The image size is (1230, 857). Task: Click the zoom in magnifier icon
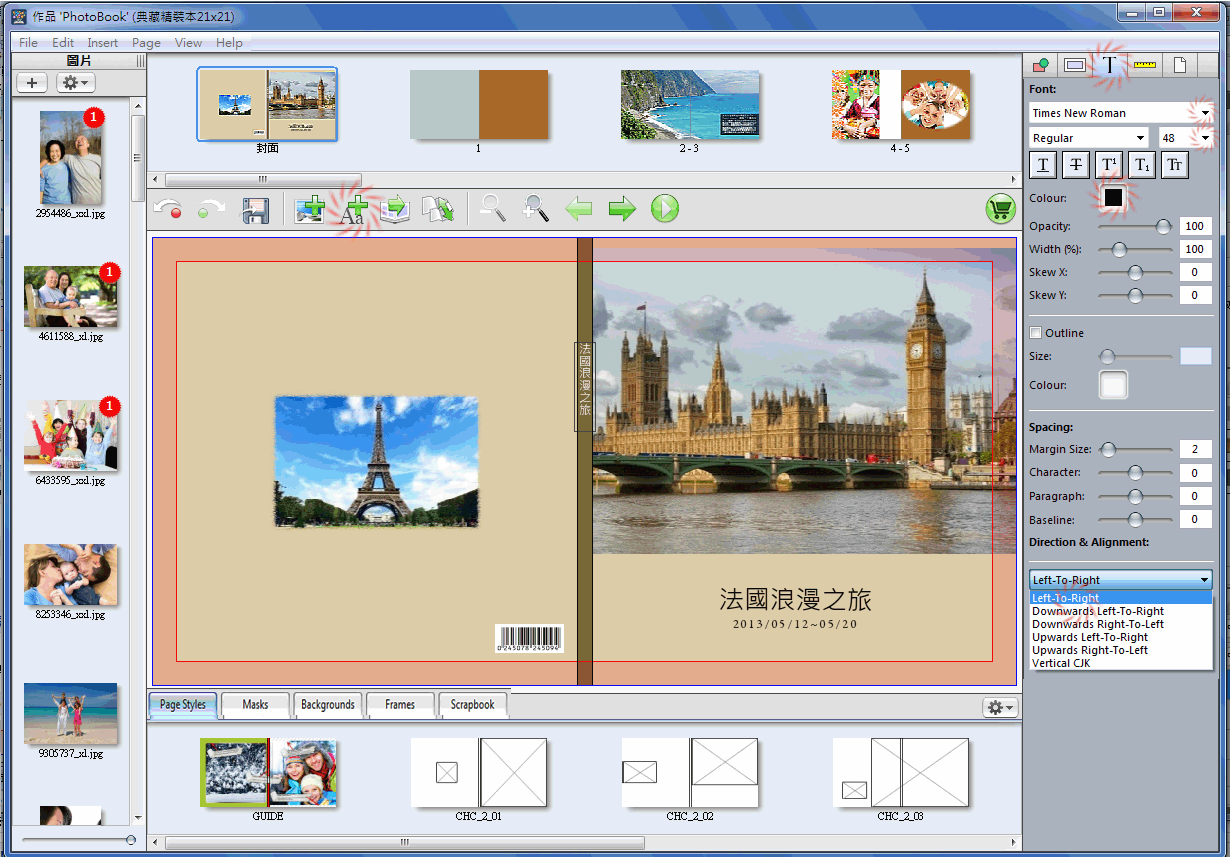point(536,208)
